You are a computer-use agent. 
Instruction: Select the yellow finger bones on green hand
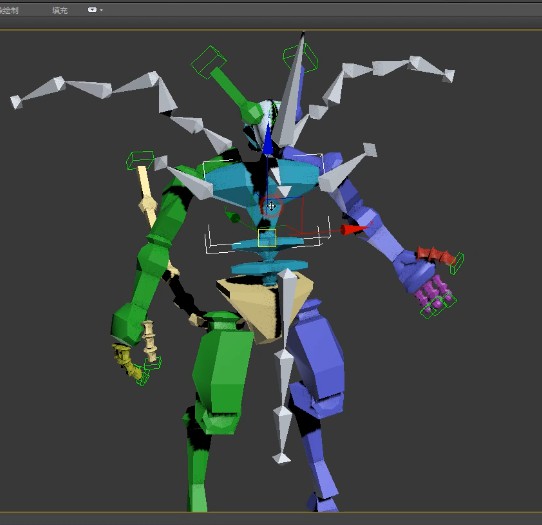[126, 361]
